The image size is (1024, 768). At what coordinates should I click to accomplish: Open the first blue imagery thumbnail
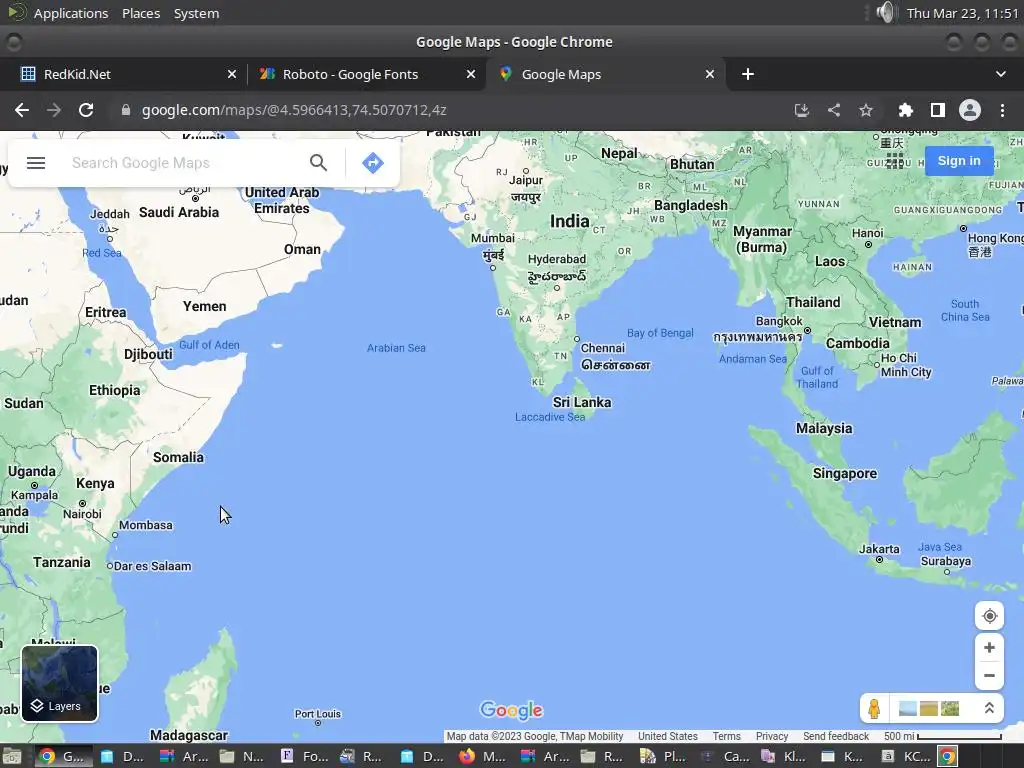point(907,709)
